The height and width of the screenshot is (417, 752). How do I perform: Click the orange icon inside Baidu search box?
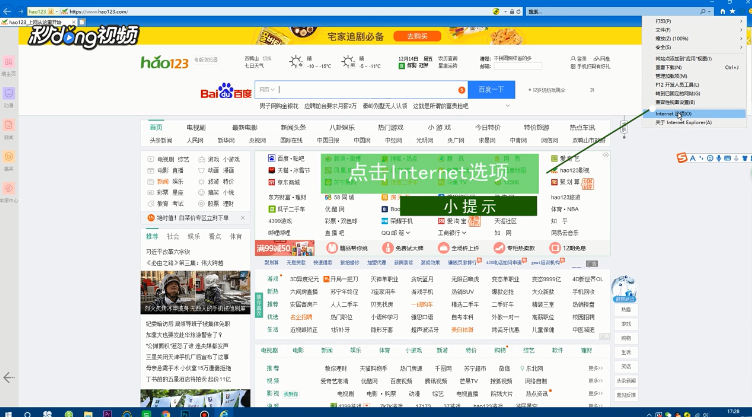click(x=461, y=90)
